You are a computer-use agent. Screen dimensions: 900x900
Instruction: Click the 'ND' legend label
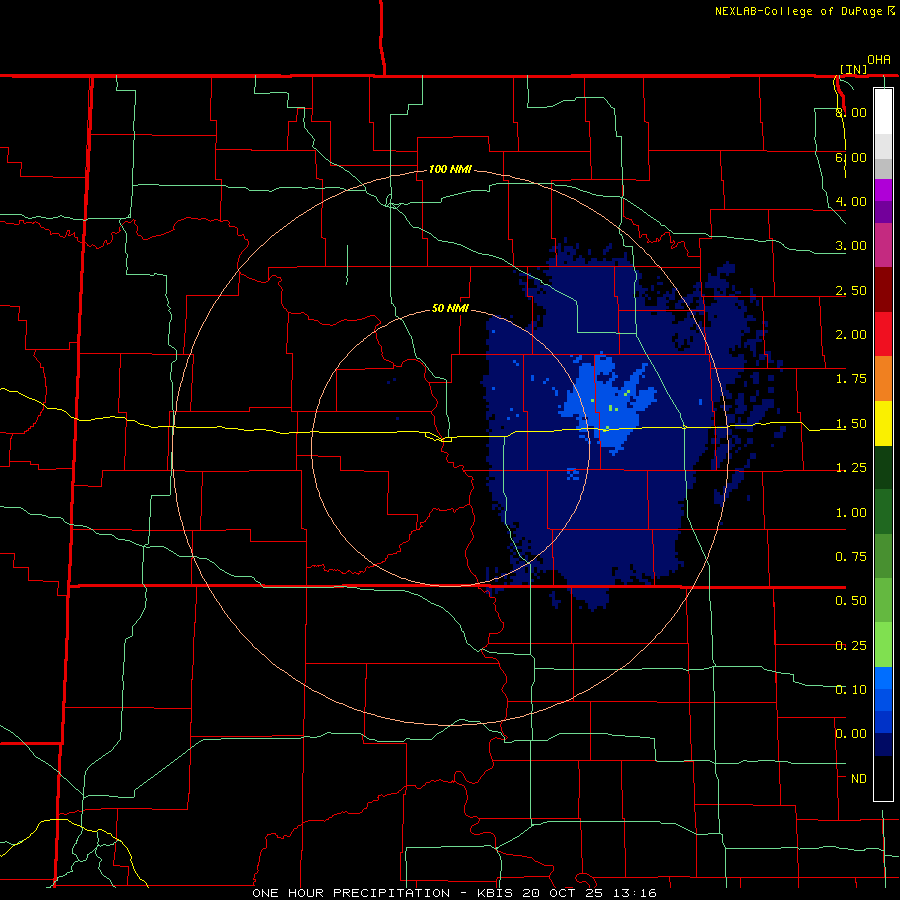pyautogui.click(x=859, y=778)
